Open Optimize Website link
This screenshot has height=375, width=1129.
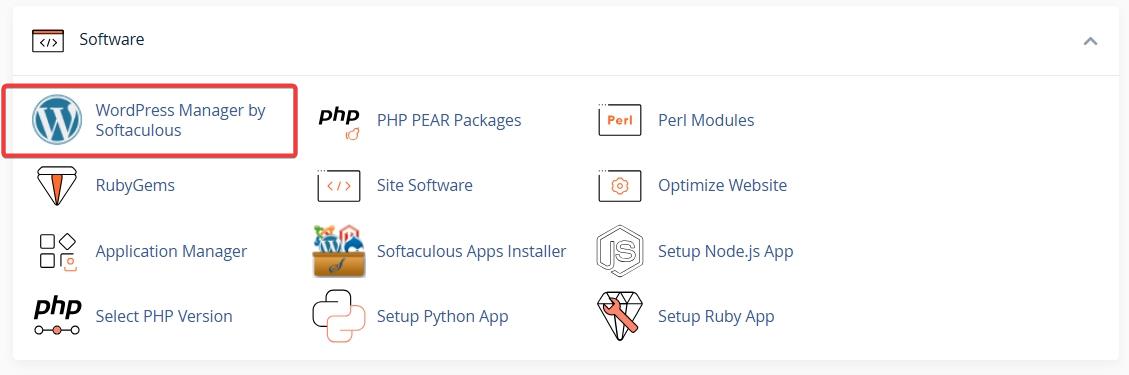pos(722,185)
